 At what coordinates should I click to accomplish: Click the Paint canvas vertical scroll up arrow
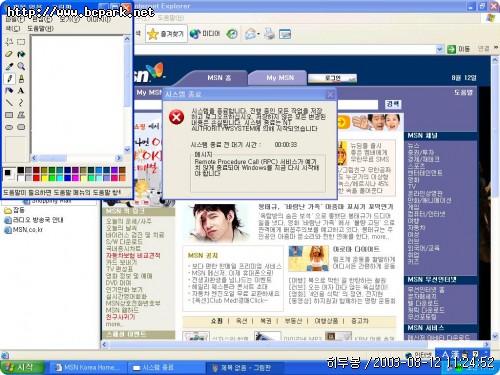[x=127, y=39]
